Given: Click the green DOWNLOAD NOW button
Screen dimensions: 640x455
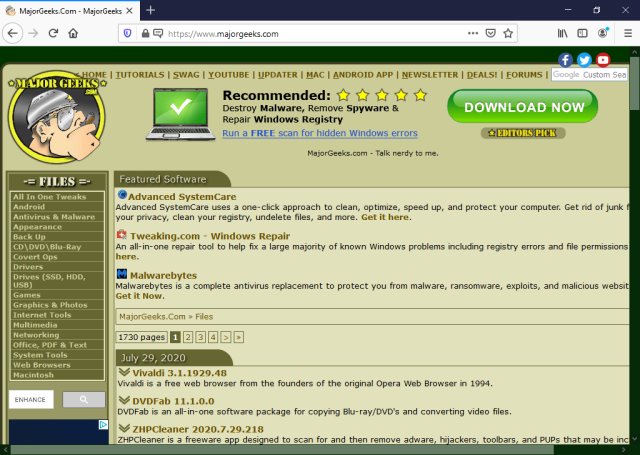Looking at the screenshot, I should (x=523, y=106).
